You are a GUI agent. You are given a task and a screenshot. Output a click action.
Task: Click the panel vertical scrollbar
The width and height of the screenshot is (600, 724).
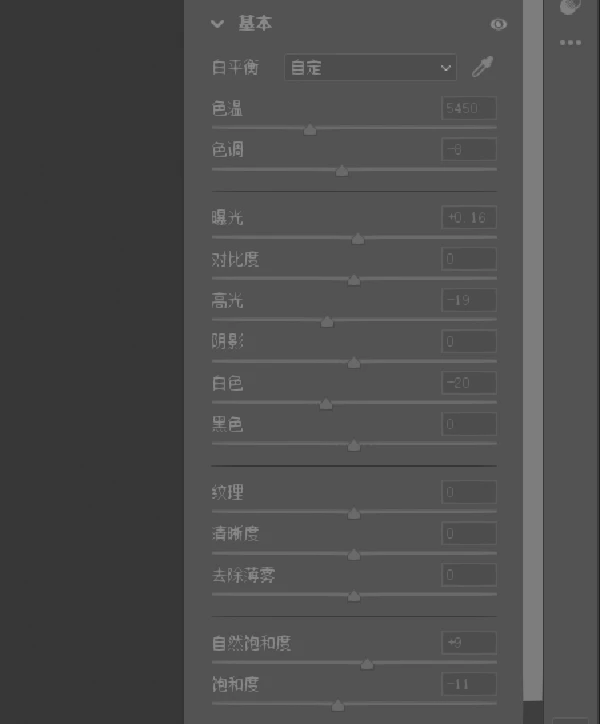533,350
